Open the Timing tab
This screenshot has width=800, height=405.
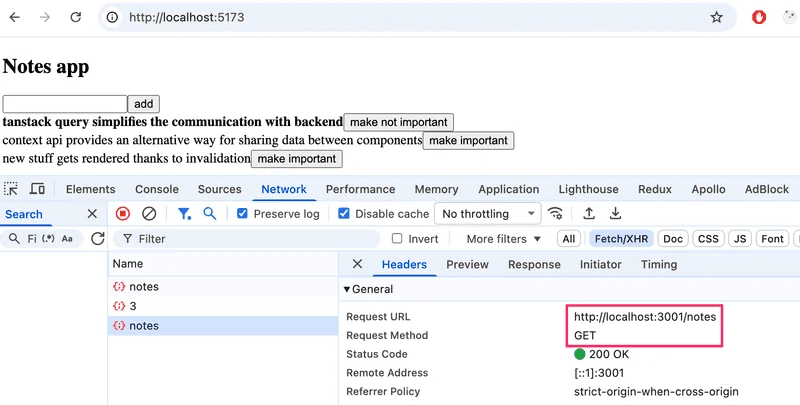point(659,264)
